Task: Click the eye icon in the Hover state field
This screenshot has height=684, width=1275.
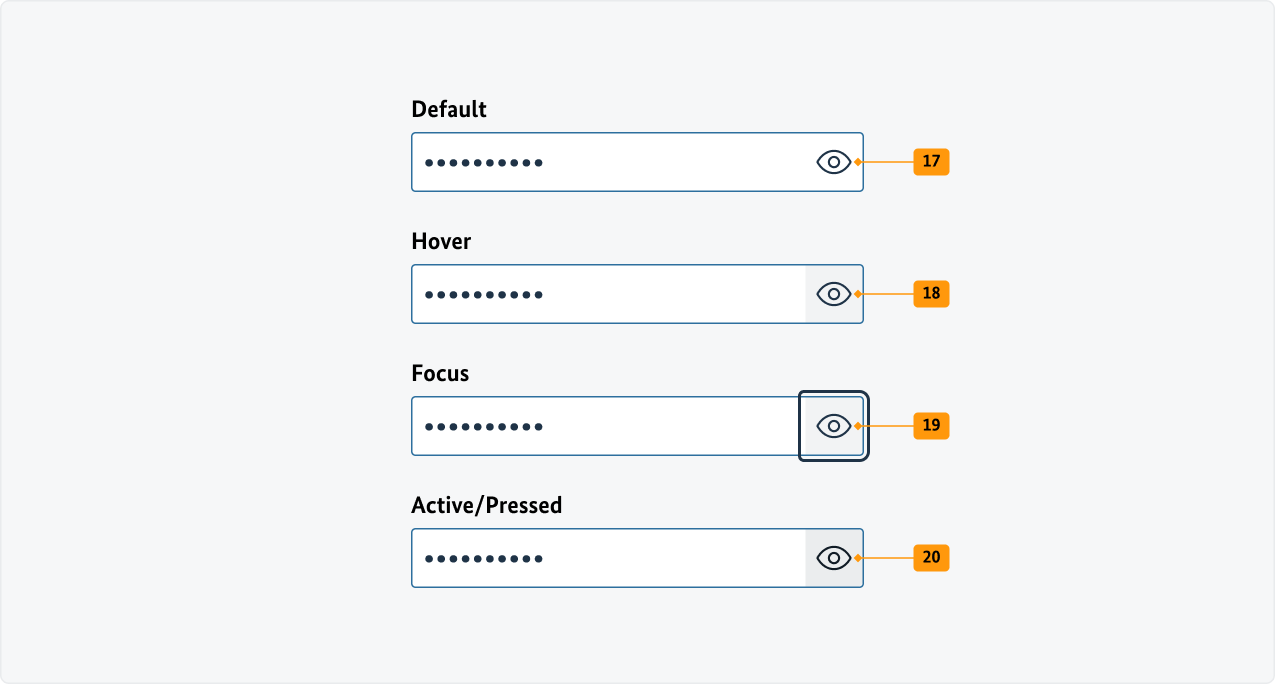Action: click(833, 293)
